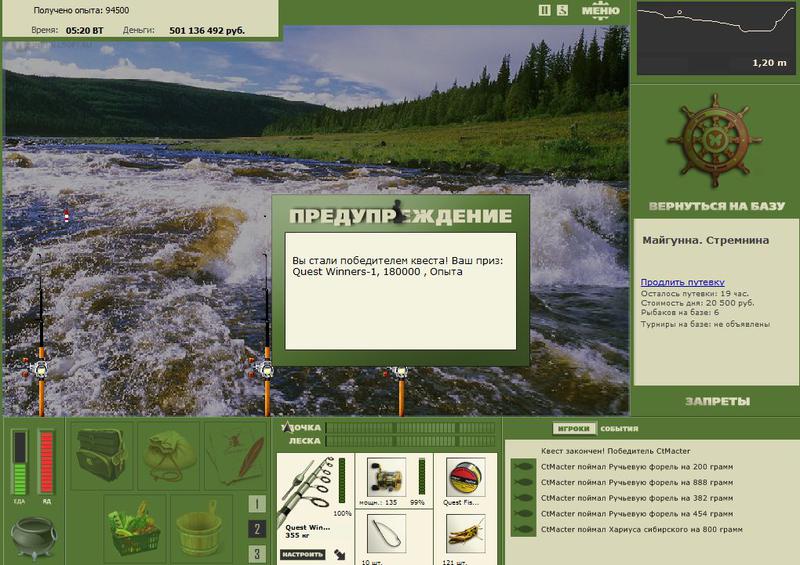This screenshot has height=565, width=800.
Task: Switch to the СОБЫТИЯ tab
Action: (619, 429)
